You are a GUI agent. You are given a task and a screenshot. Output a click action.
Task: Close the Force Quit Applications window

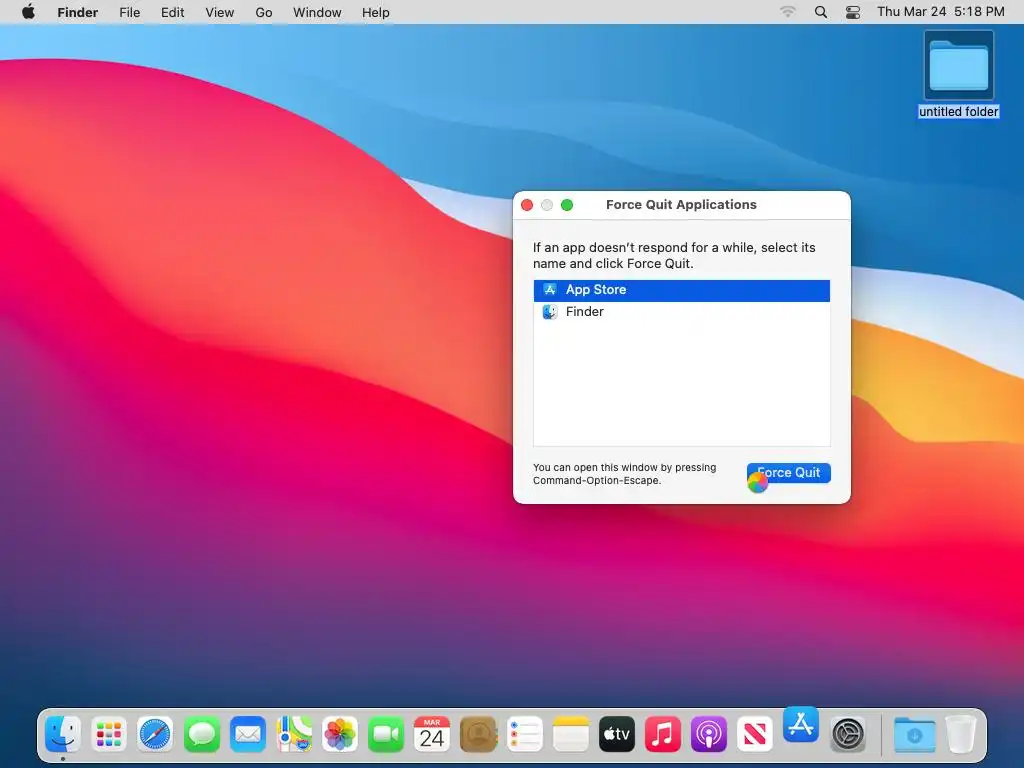(527, 205)
